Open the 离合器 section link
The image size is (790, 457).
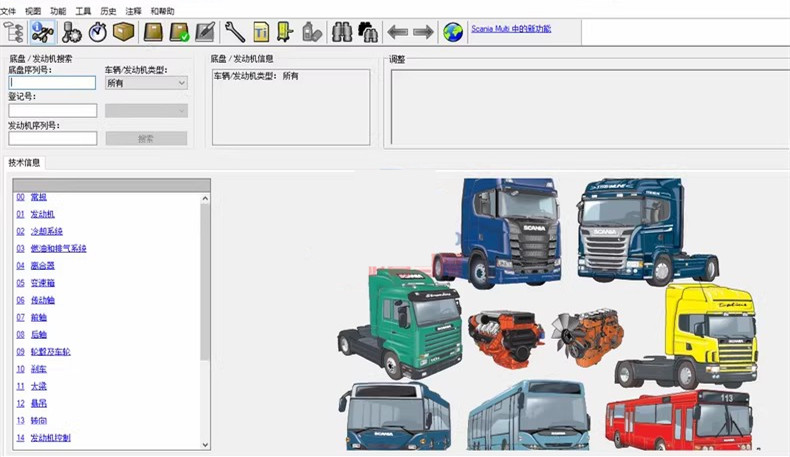42,266
